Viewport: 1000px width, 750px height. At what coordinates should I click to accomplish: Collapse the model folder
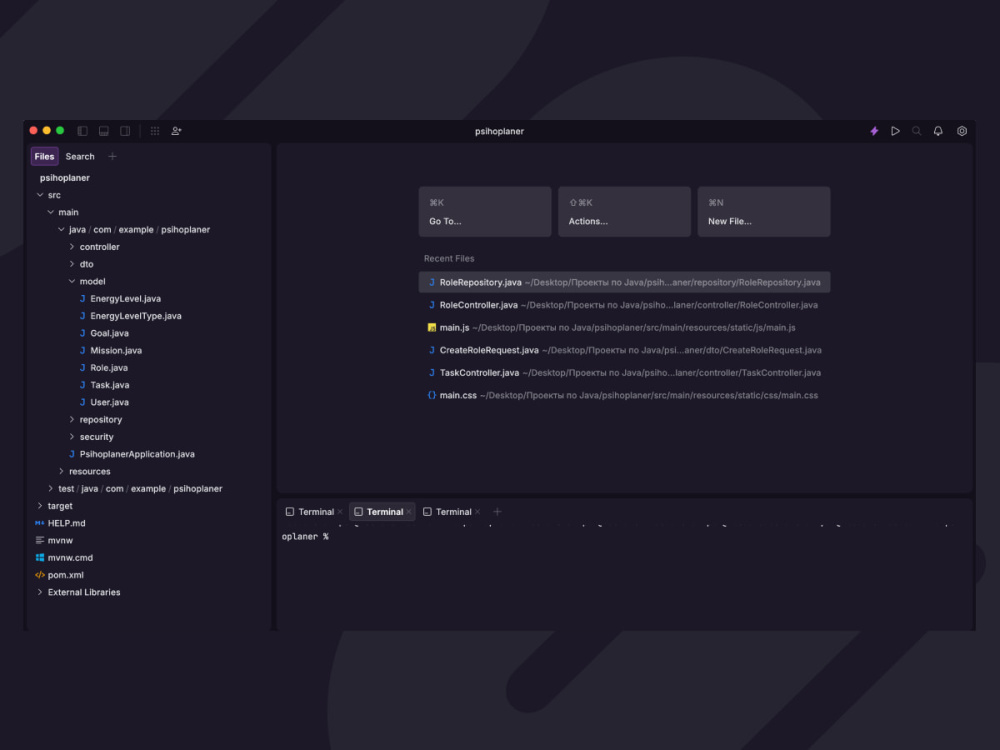(72, 281)
